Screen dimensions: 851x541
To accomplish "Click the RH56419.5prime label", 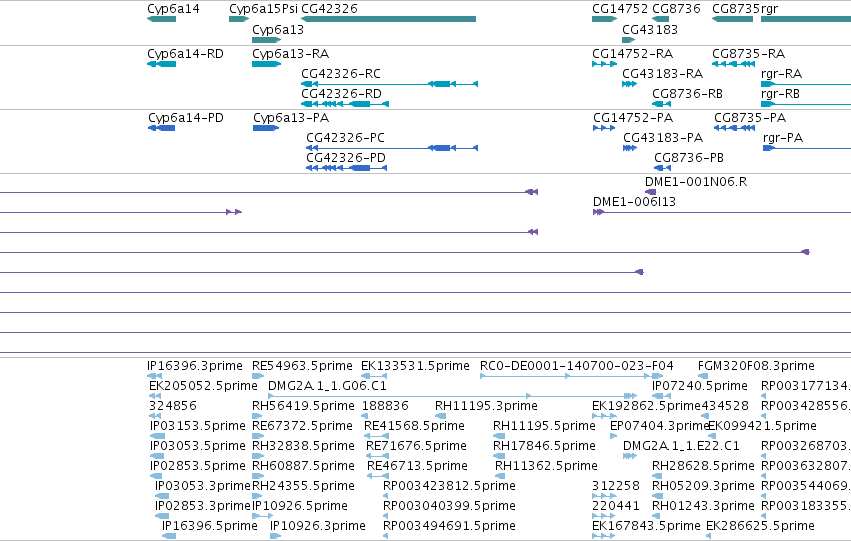I will [303, 406].
